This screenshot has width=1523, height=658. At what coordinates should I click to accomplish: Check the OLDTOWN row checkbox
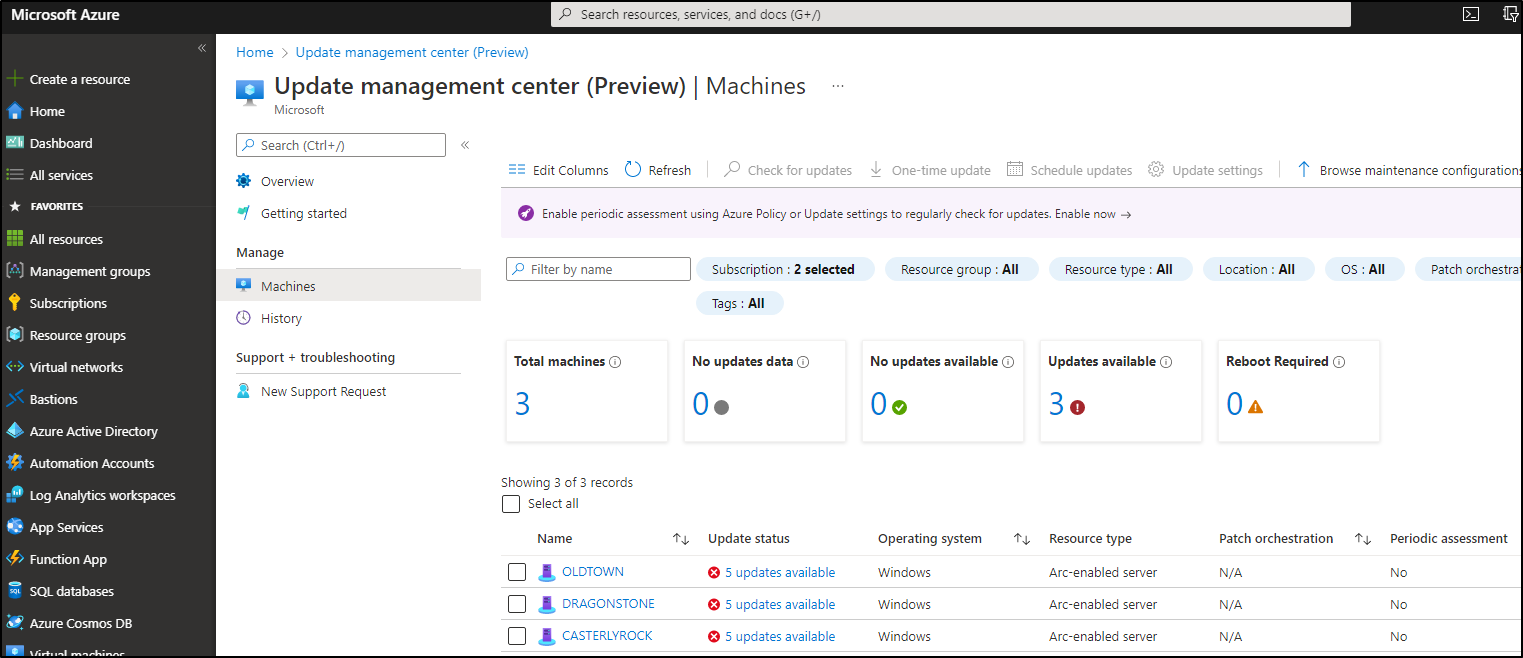pos(517,572)
